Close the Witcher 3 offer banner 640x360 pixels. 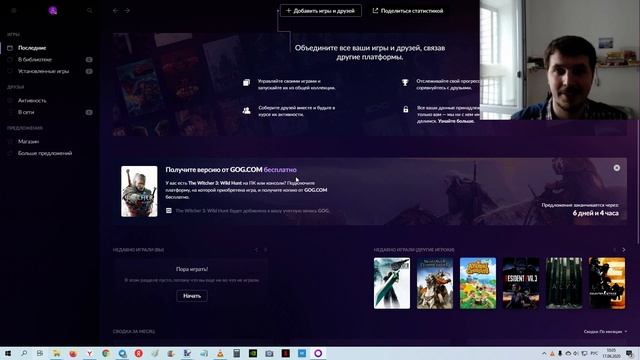pos(616,168)
